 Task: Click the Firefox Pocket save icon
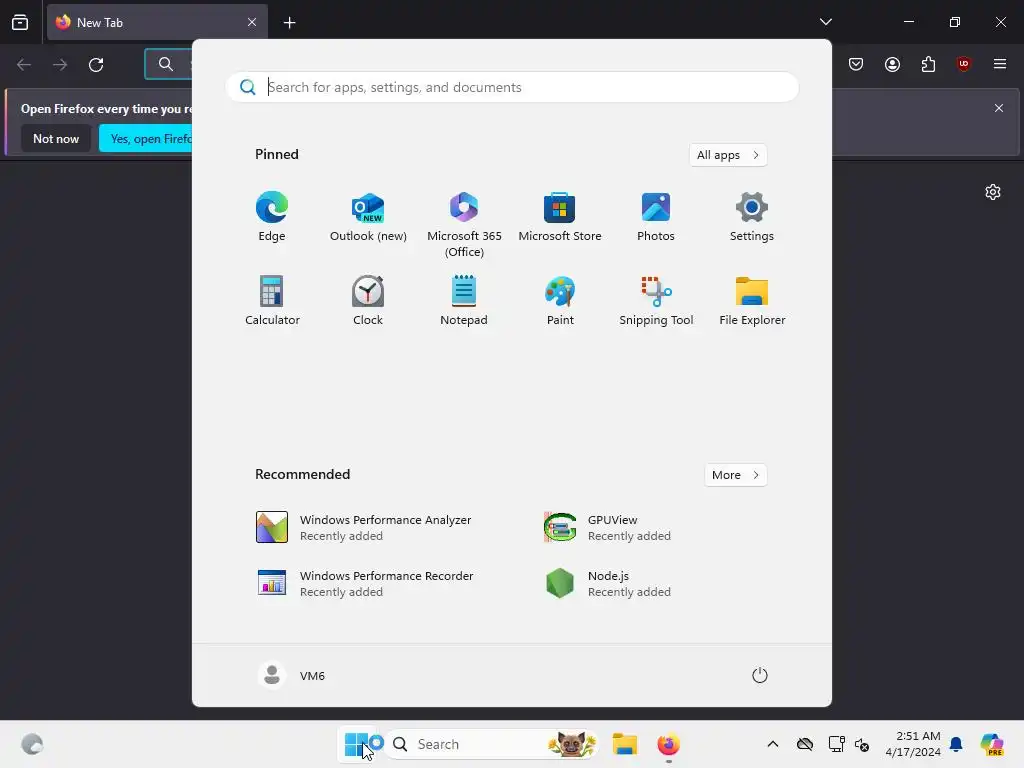point(856,64)
